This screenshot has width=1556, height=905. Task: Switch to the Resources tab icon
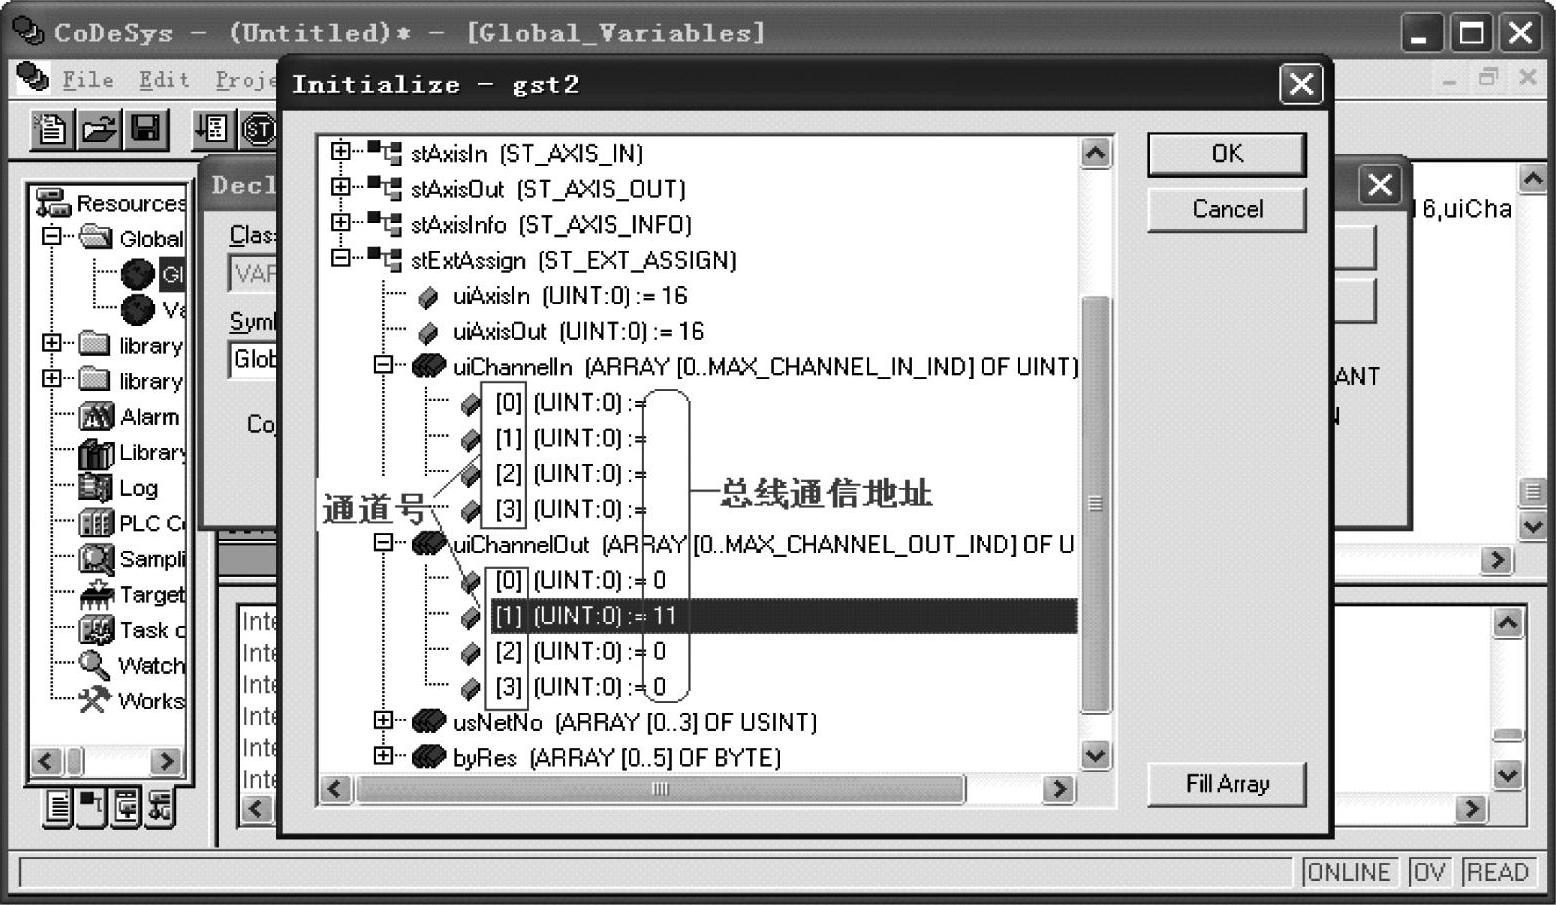pyautogui.click(x=160, y=807)
